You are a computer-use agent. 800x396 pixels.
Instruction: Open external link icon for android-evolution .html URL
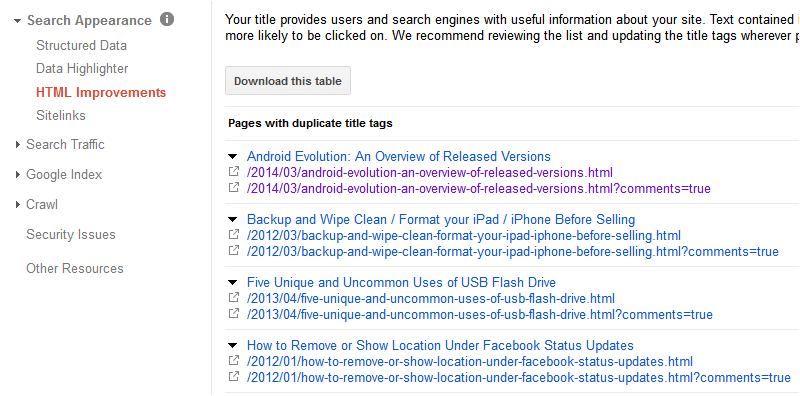click(x=234, y=171)
